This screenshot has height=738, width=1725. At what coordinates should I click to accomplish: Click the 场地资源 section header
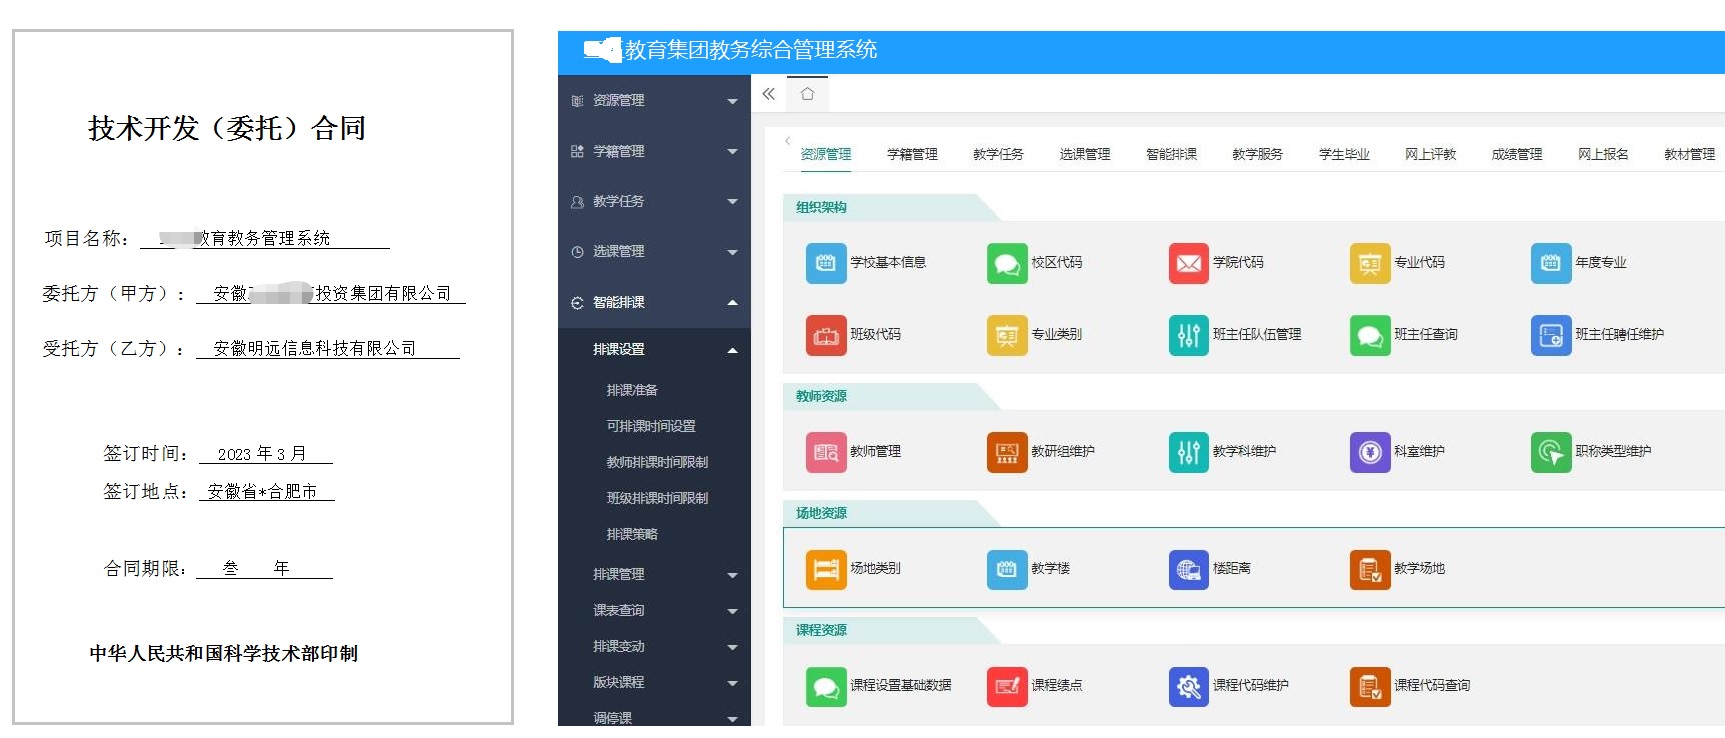(x=821, y=514)
